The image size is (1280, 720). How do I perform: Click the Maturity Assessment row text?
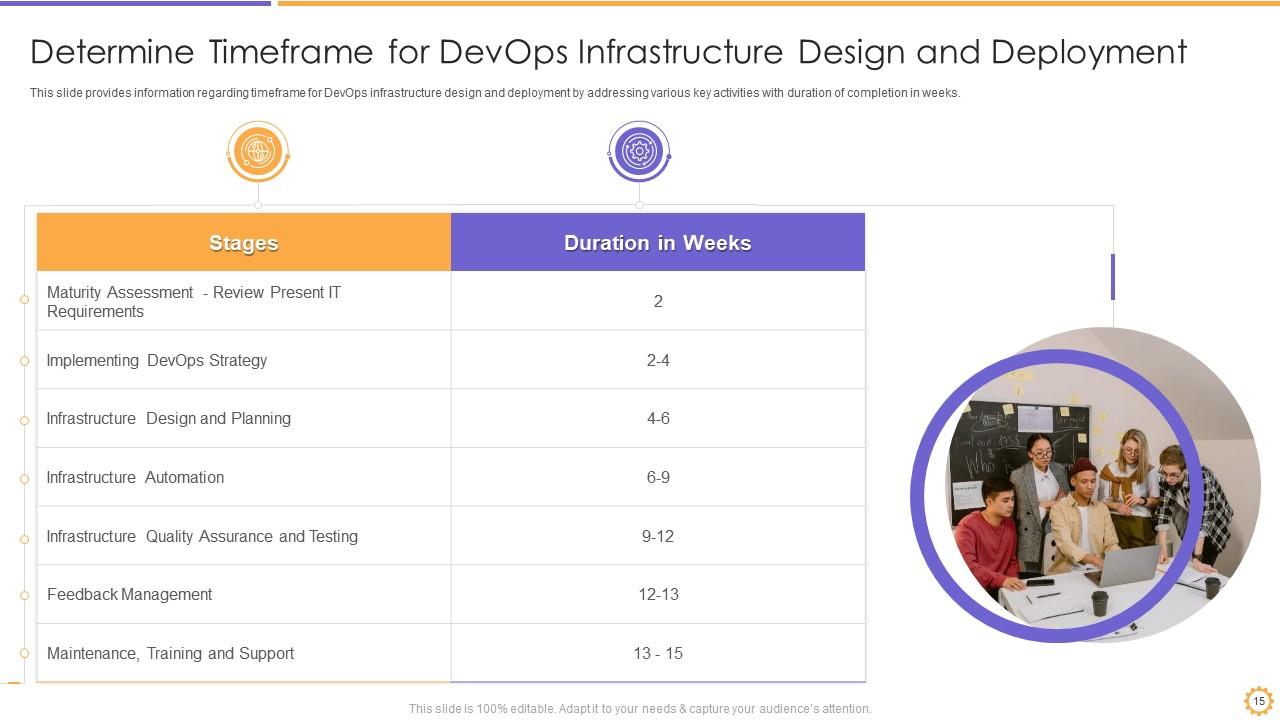pyautogui.click(x=194, y=302)
